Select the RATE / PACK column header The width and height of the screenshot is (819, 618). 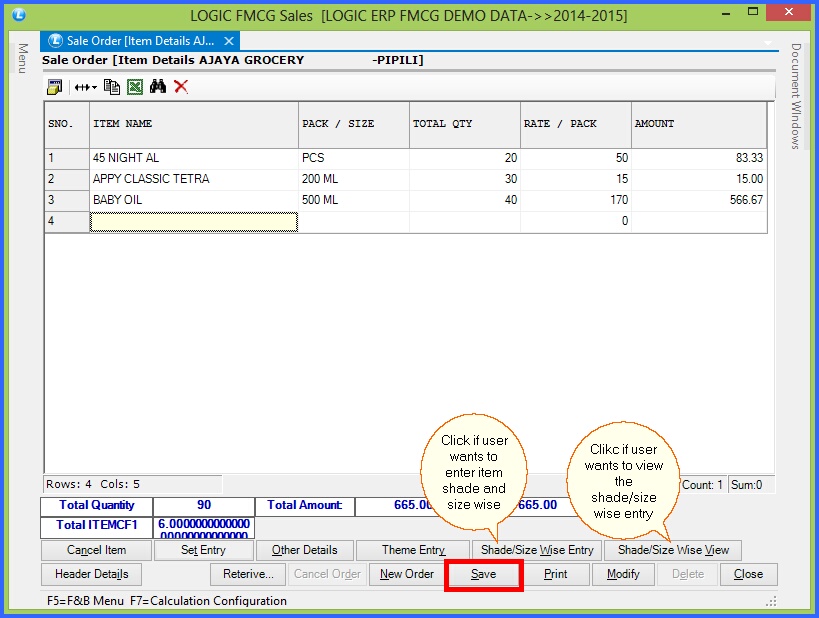pyautogui.click(x=576, y=124)
